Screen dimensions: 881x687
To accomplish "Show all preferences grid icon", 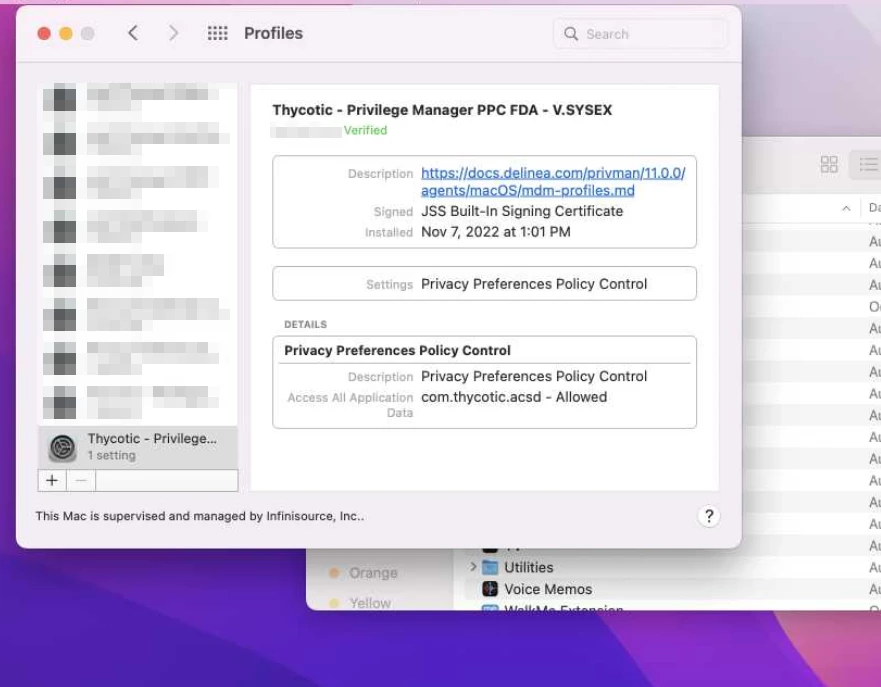I will 217,33.
